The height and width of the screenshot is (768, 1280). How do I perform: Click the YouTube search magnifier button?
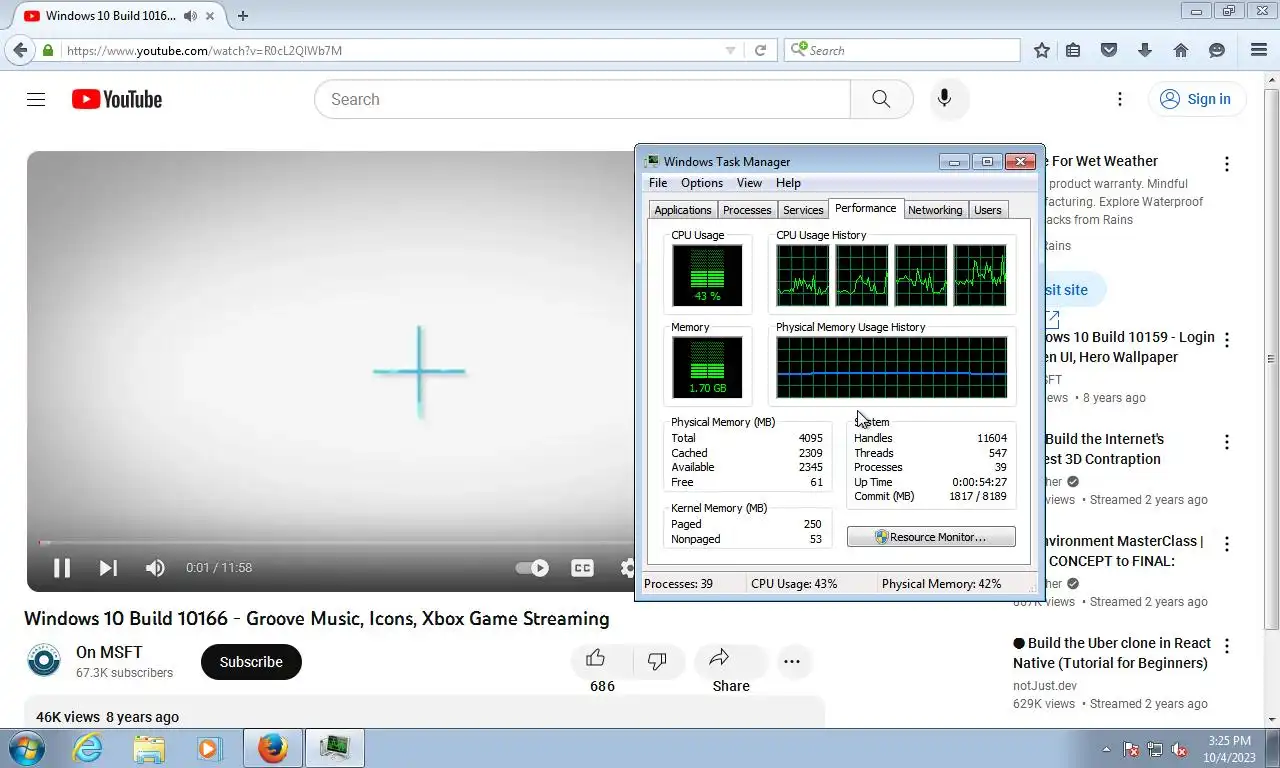[x=881, y=99]
